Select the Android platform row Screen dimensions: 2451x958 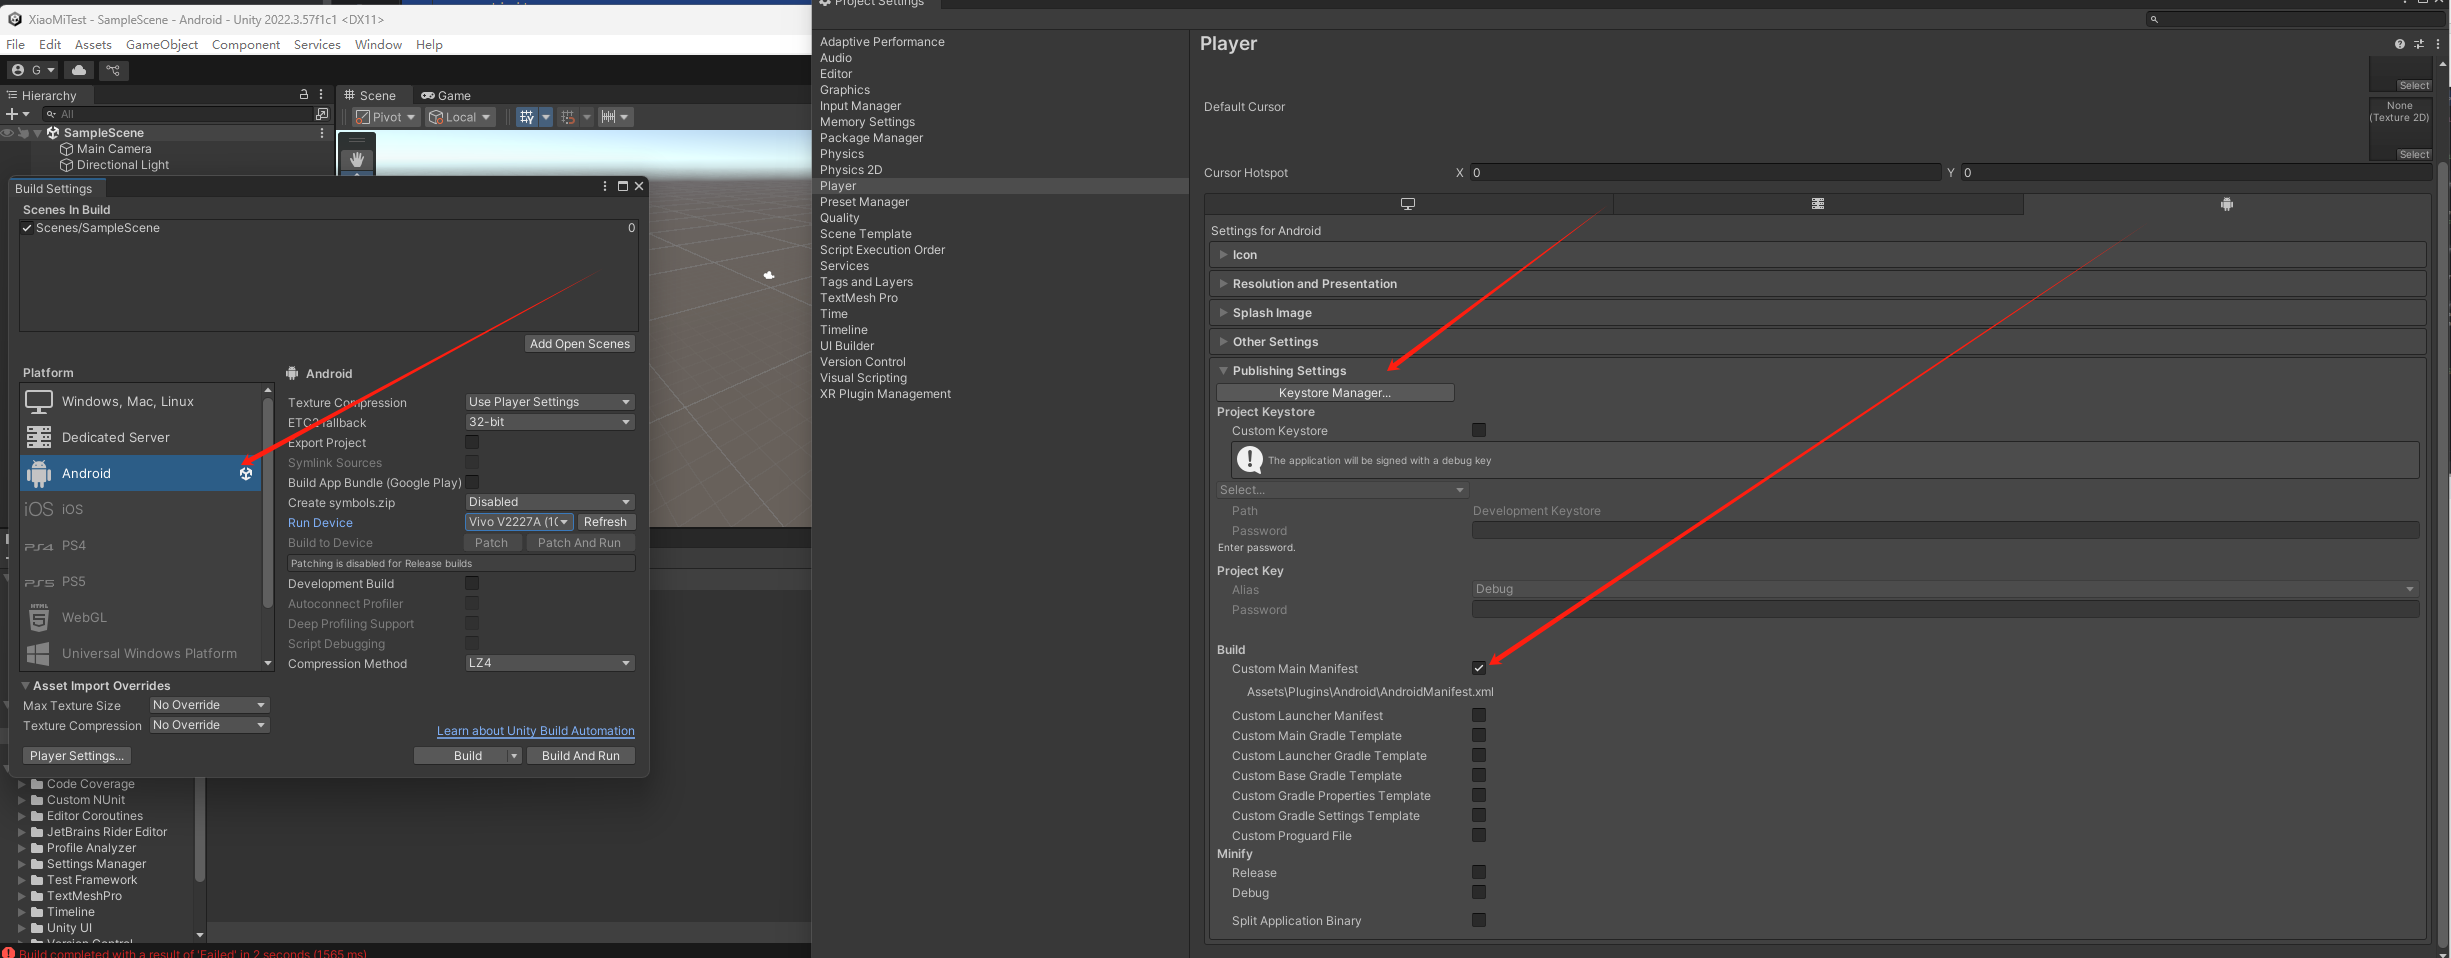tap(140, 473)
